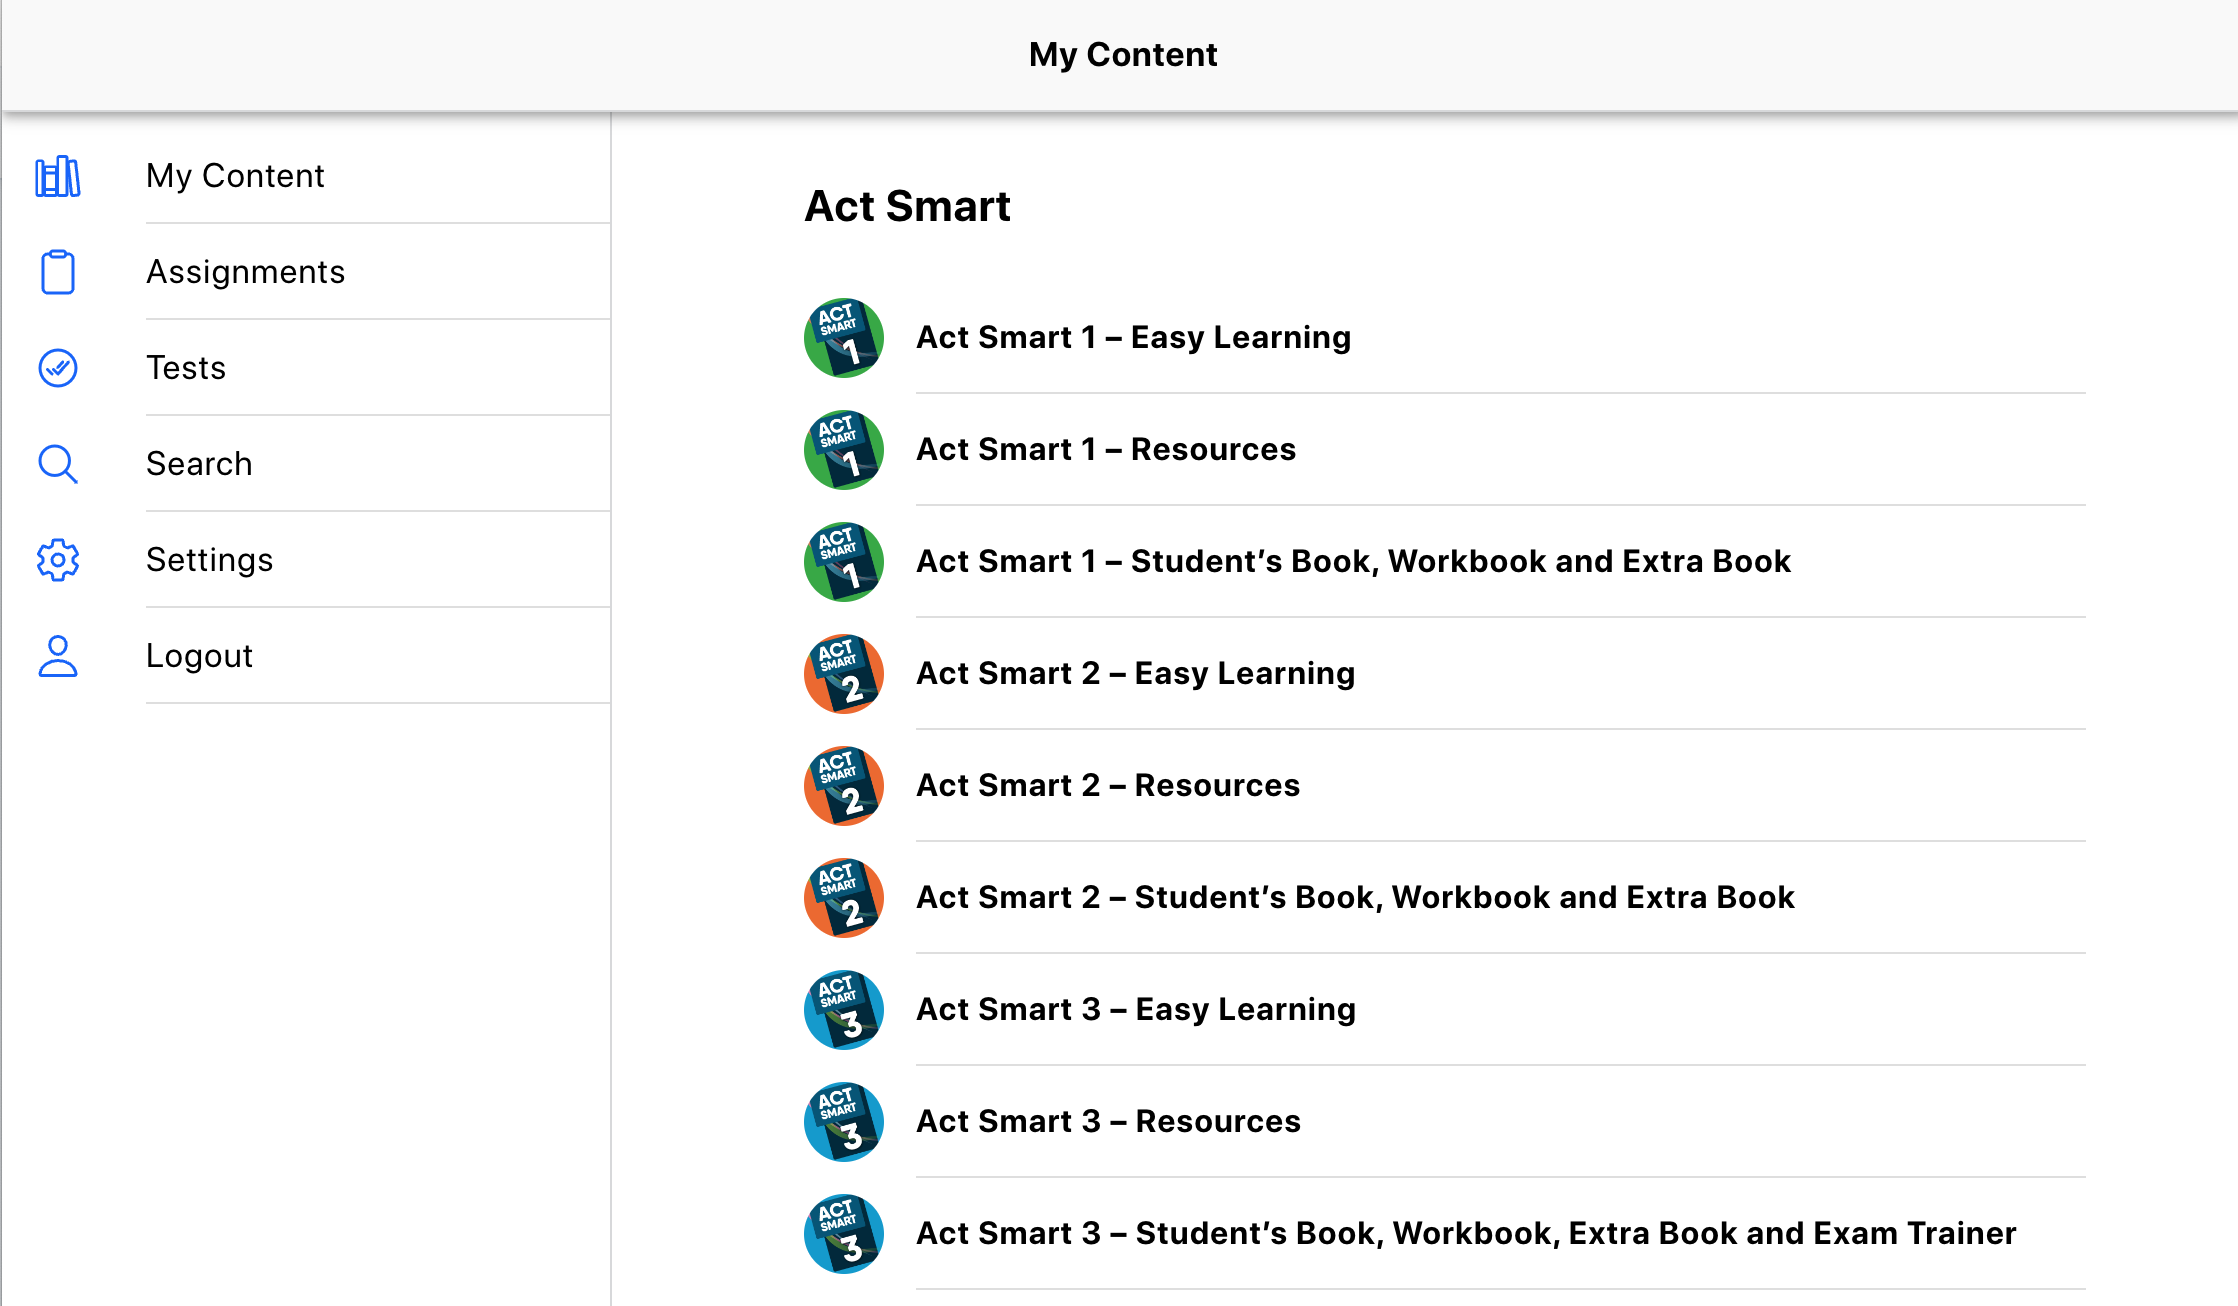Open Act Smart 2 – Student's Book, Workbook and Extra Book
The height and width of the screenshot is (1306, 2238).
click(1355, 898)
